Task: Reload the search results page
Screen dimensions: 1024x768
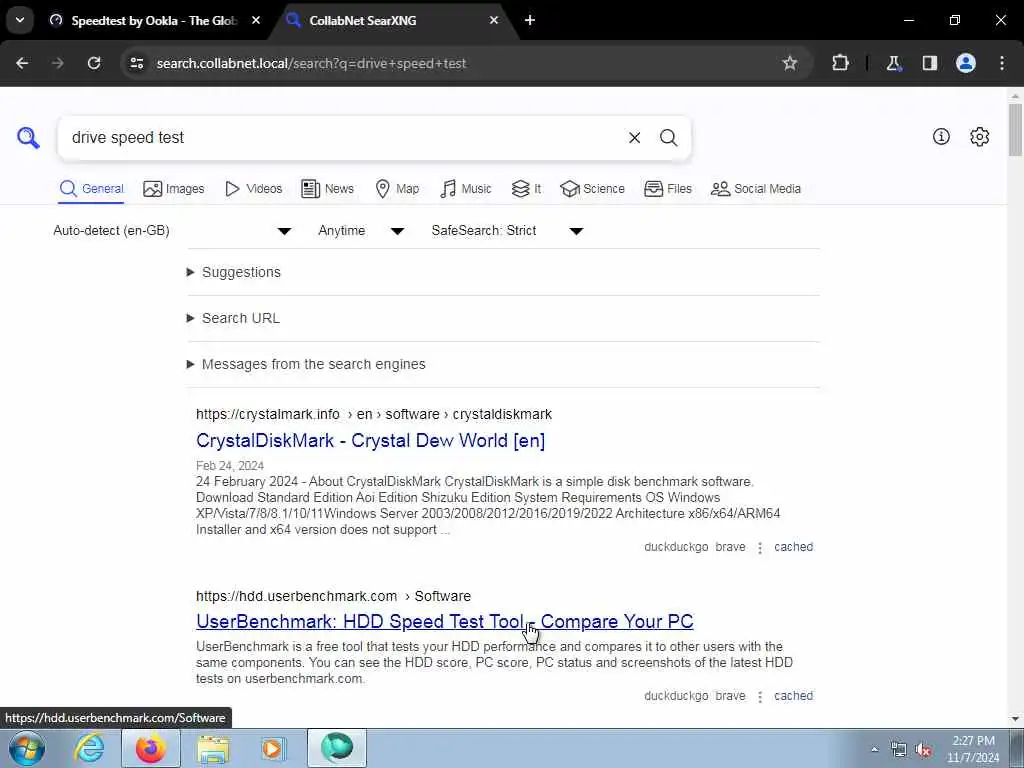Action: point(94,63)
